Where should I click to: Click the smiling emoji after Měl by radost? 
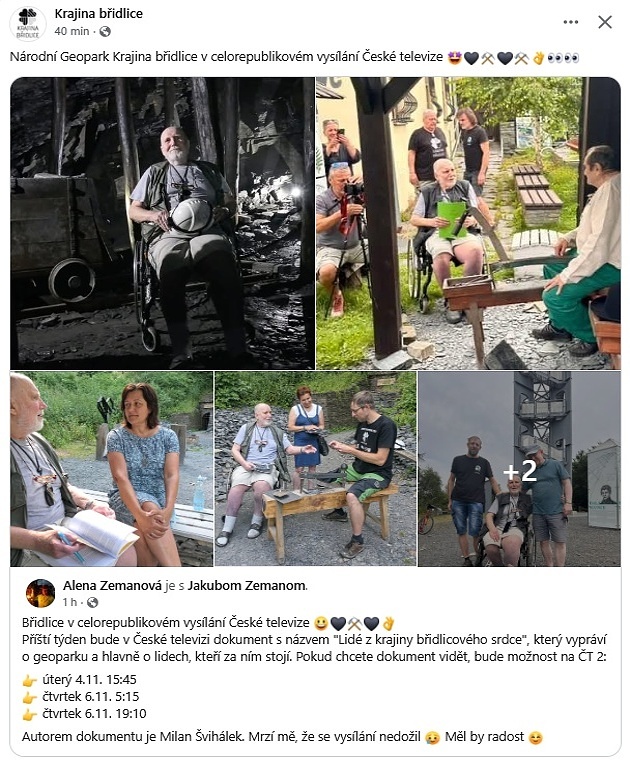tap(535, 738)
